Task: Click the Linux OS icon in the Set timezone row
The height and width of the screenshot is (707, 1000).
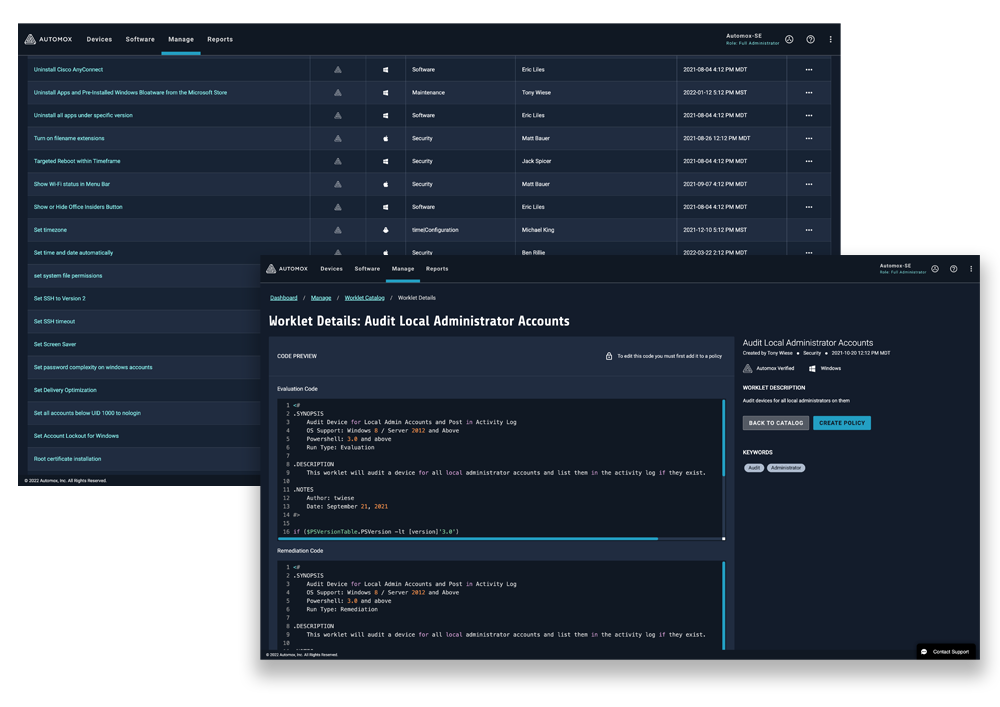Action: pos(385,230)
